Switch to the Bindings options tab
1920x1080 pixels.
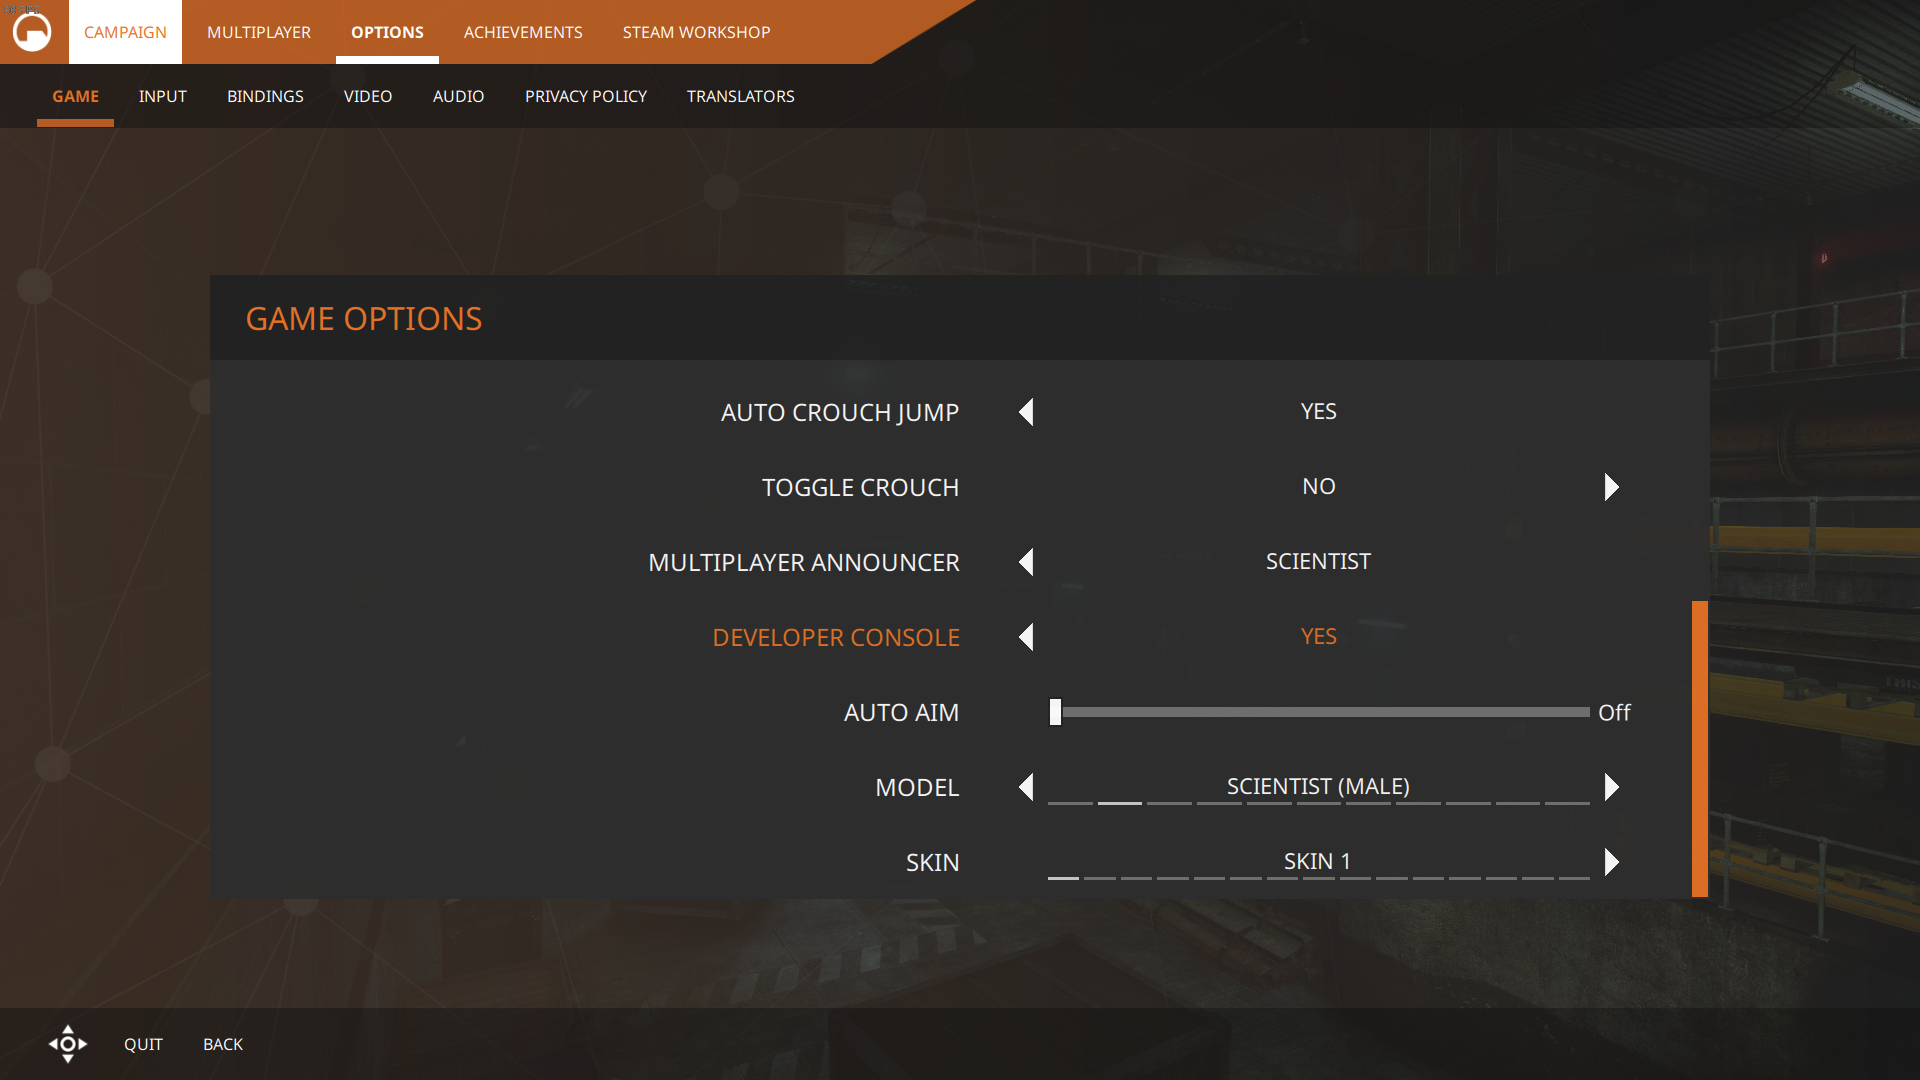(265, 96)
